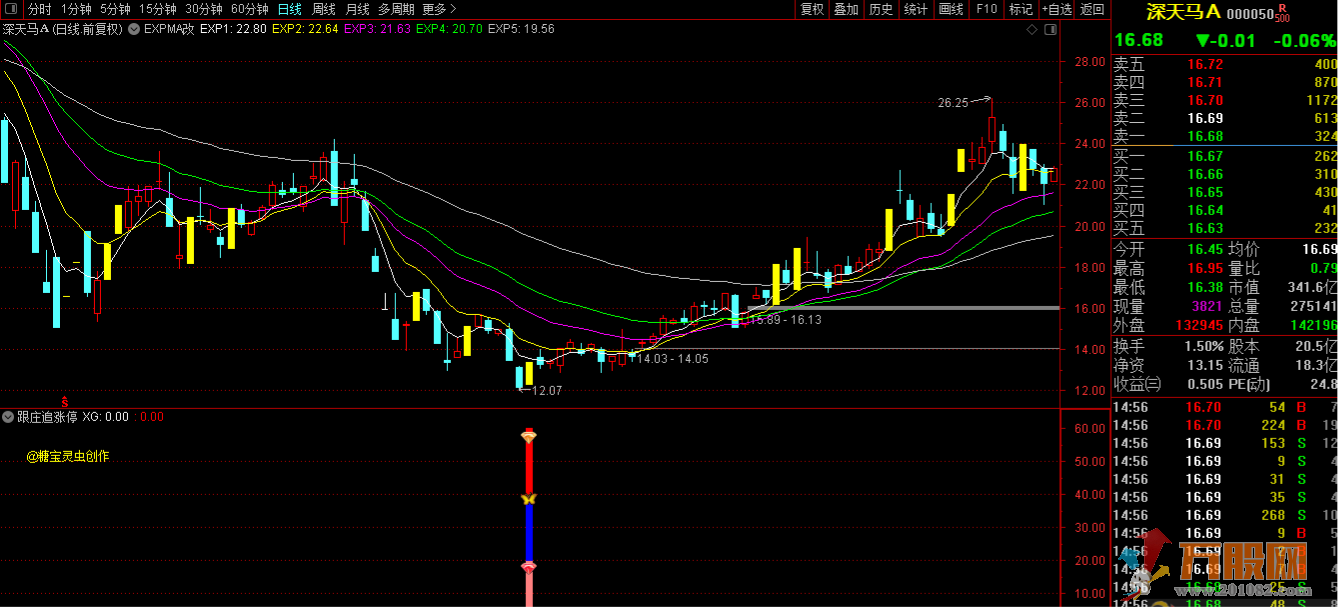Select the 日线 daily chart tab
The height and width of the screenshot is (607, 1338).
289,9
